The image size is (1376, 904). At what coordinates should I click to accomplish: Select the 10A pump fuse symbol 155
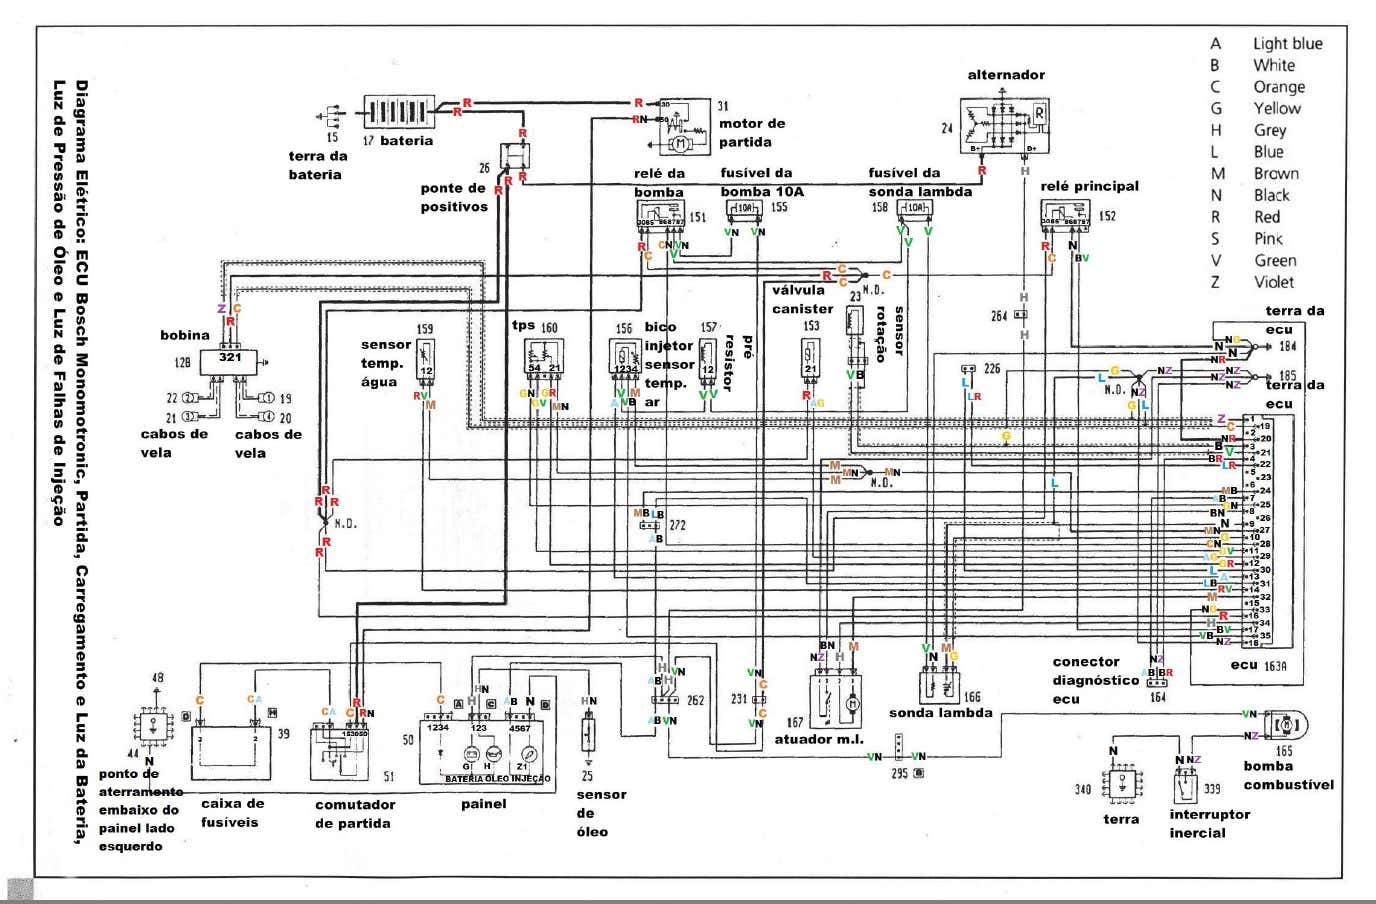pos(744,209)
